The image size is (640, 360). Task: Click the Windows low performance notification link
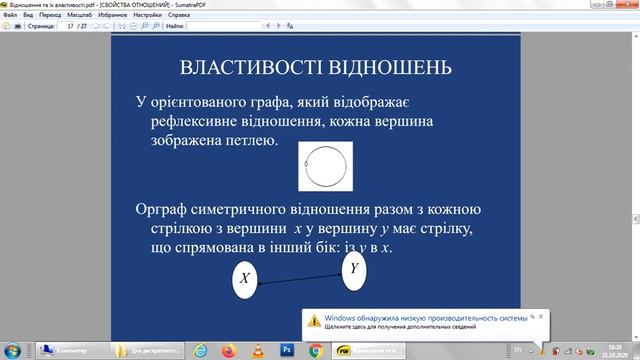[426, 318]
